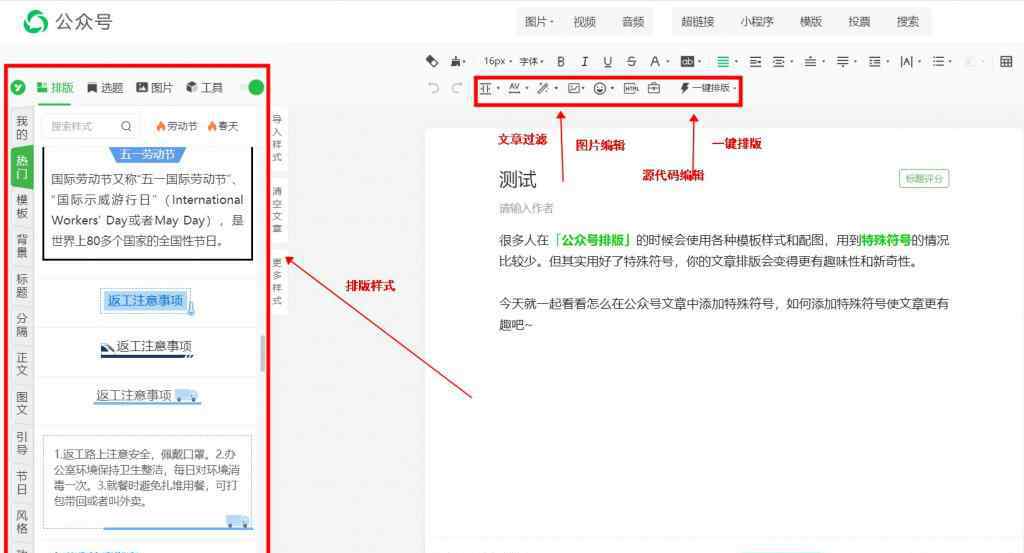Click the 导入样式 vertical button
Viewport: 1024px width, 553px height.
[277, 138]
